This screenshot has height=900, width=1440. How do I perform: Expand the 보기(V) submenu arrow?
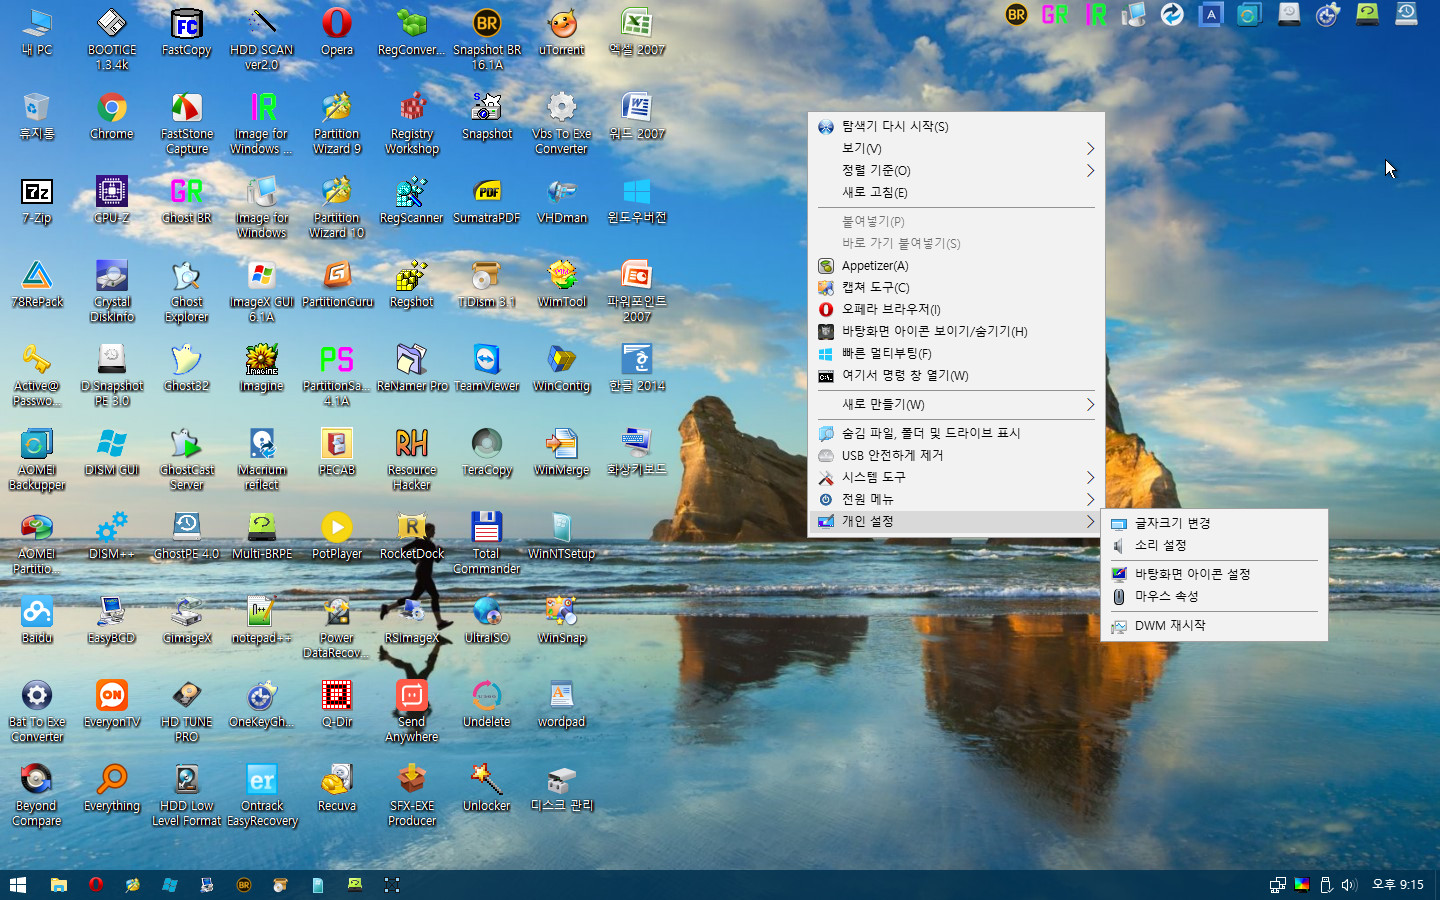[x=1090, y=148]
